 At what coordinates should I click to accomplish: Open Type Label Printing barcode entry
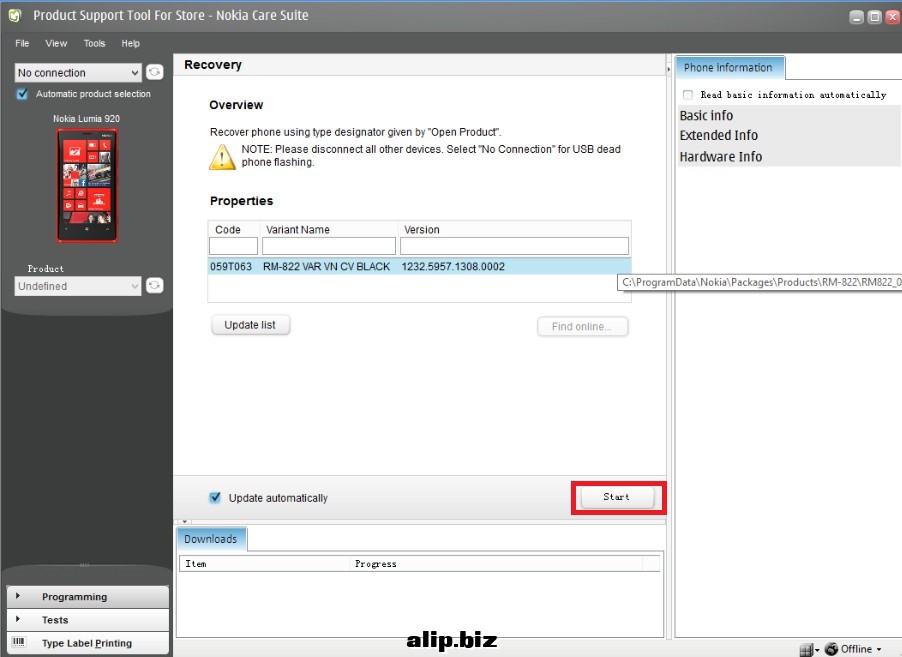pos(87,643)
